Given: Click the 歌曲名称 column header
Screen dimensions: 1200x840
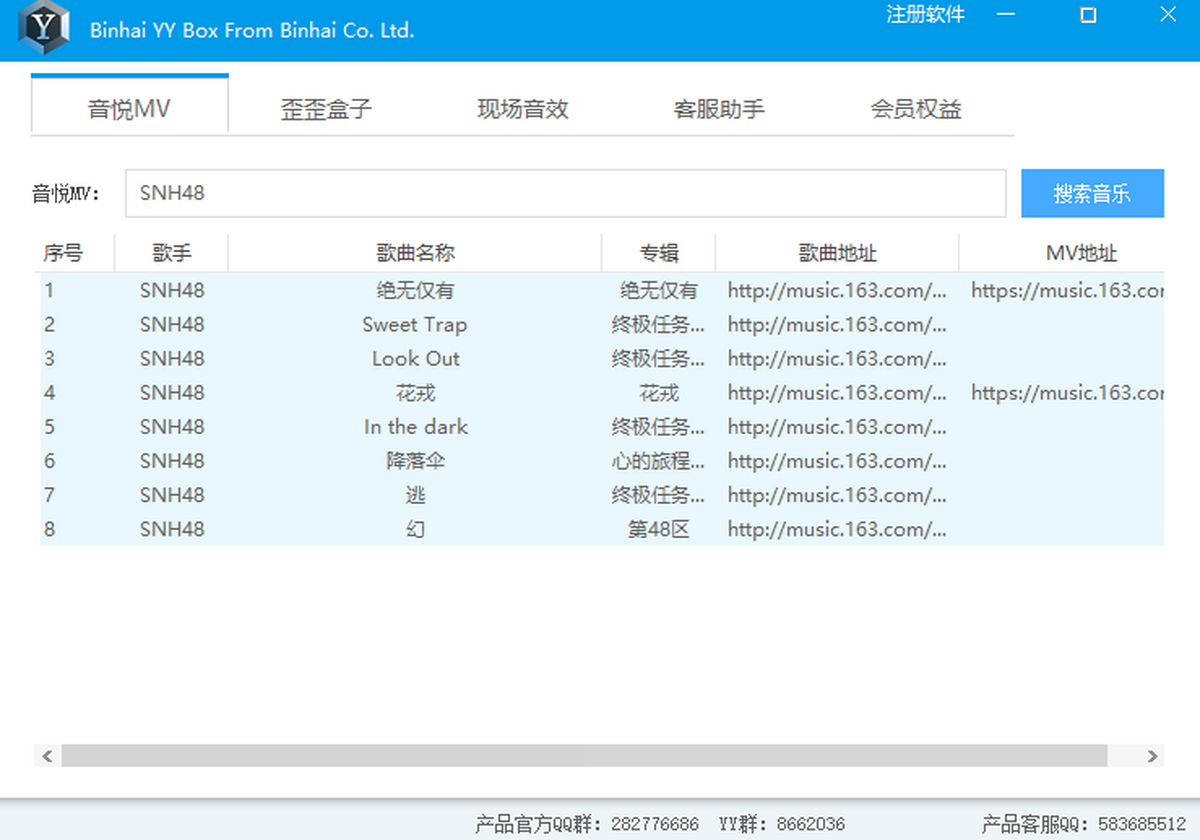Looking at the screenshot, I should (415, 253).
